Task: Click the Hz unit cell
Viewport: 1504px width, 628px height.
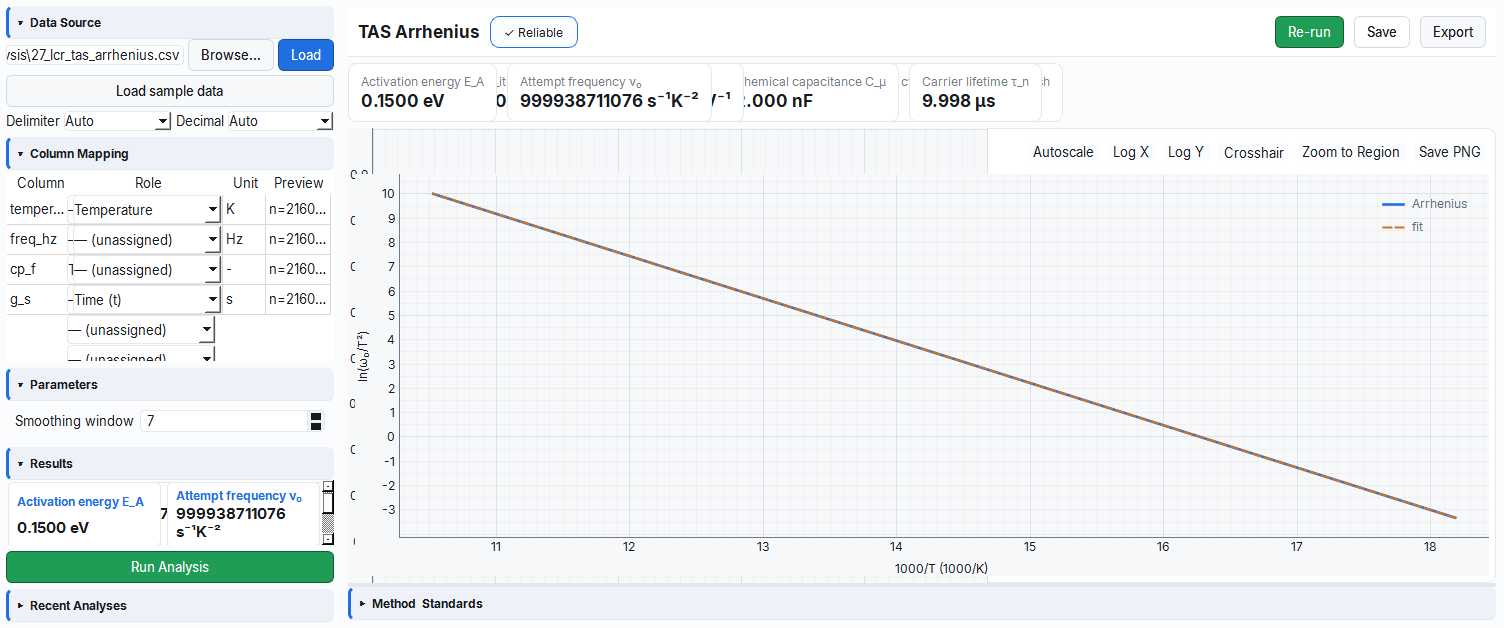Action: 244,240
